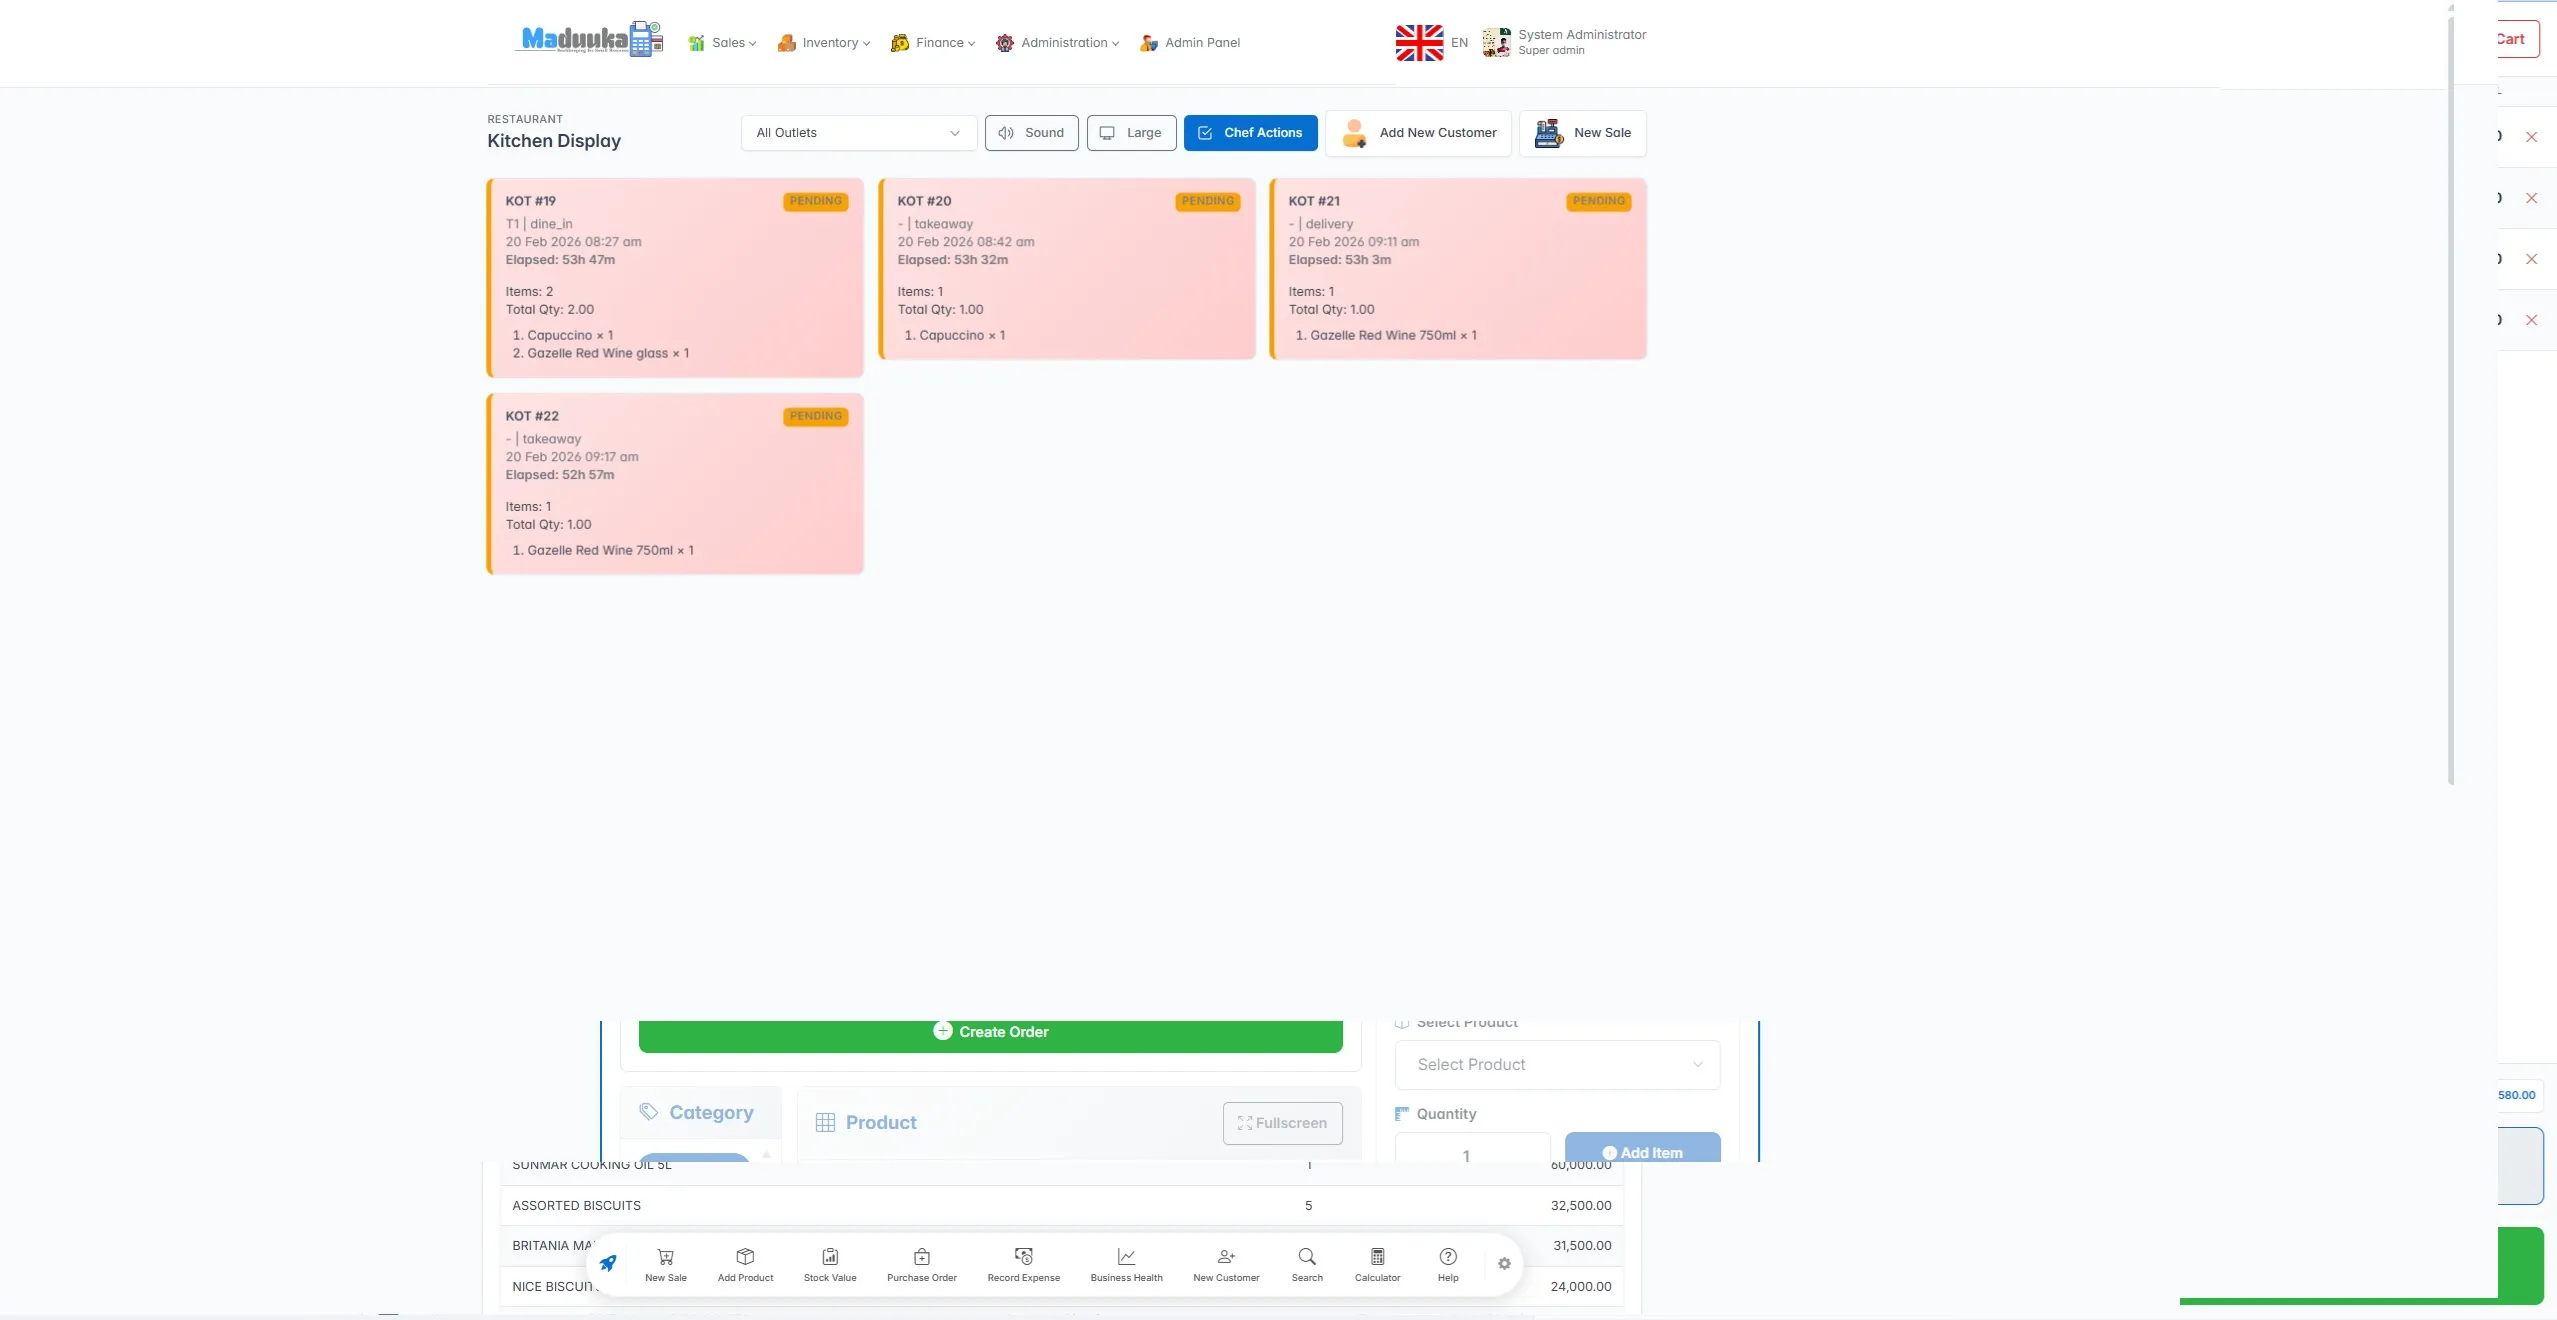Click the Create Order button
The width and height of the screenshot is (2557, 1320).
pyautogui.click(x=990, y=1034)
